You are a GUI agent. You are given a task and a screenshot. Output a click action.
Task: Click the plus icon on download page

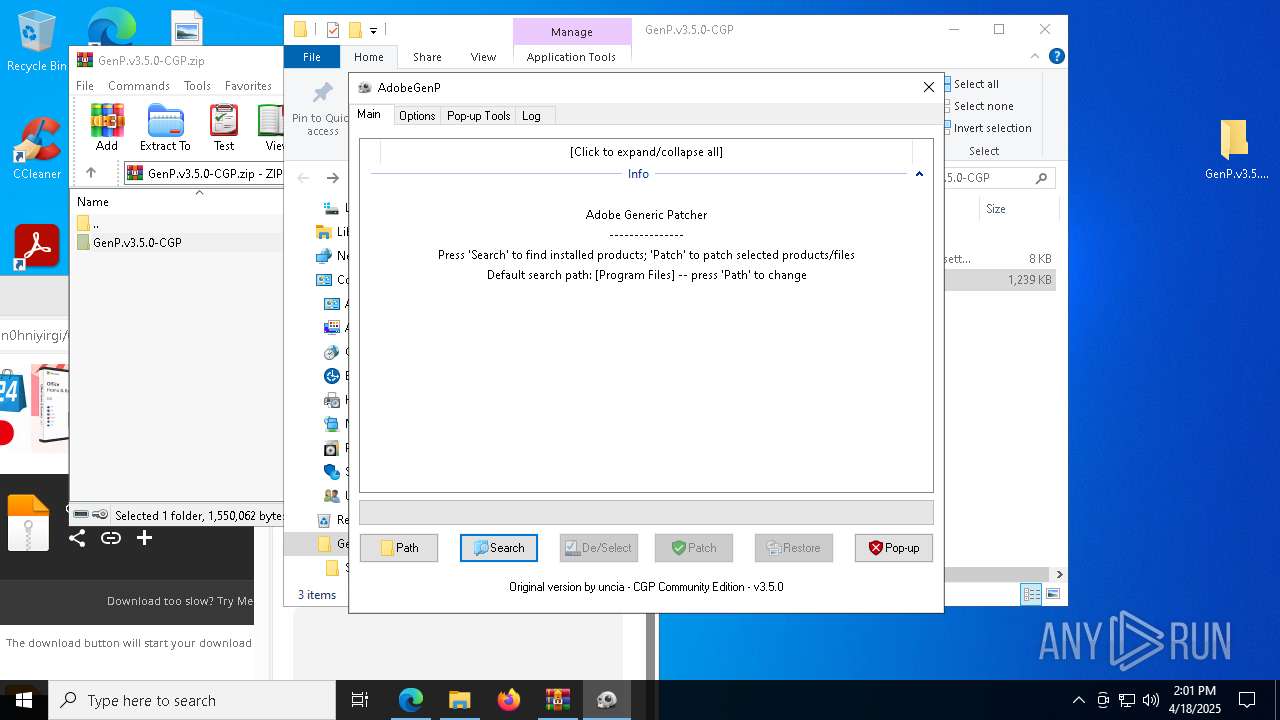[144, 538]
